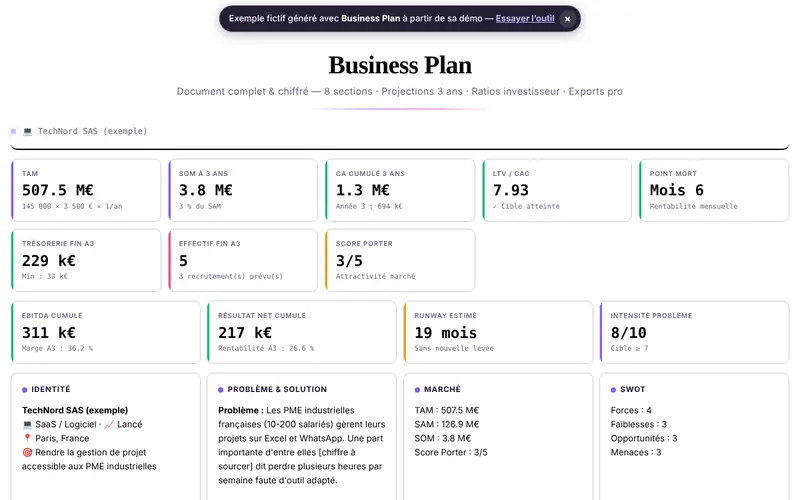Click the target icon beside 'Rendre la gestion'
Screen dimensions: 800x500
click(x=28, y=453)
